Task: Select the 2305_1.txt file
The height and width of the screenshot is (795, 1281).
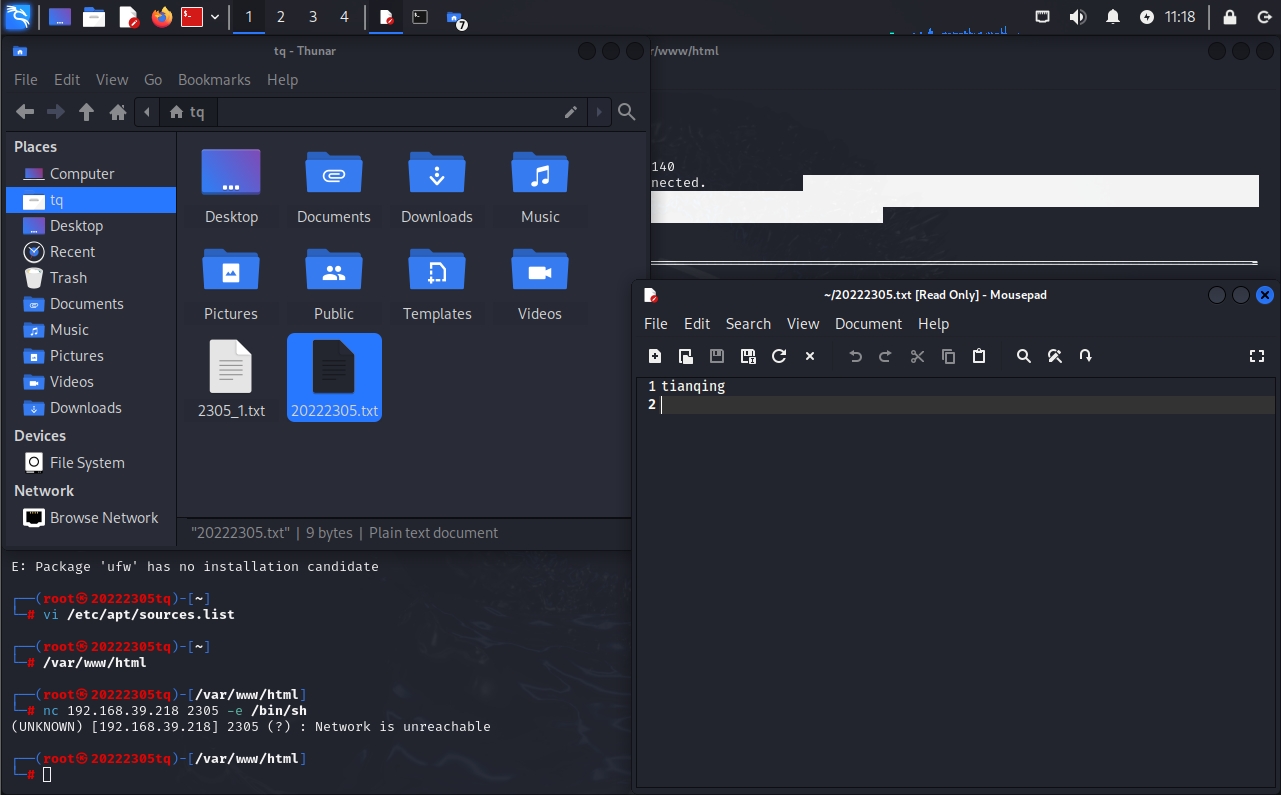Action: (231, 378)
